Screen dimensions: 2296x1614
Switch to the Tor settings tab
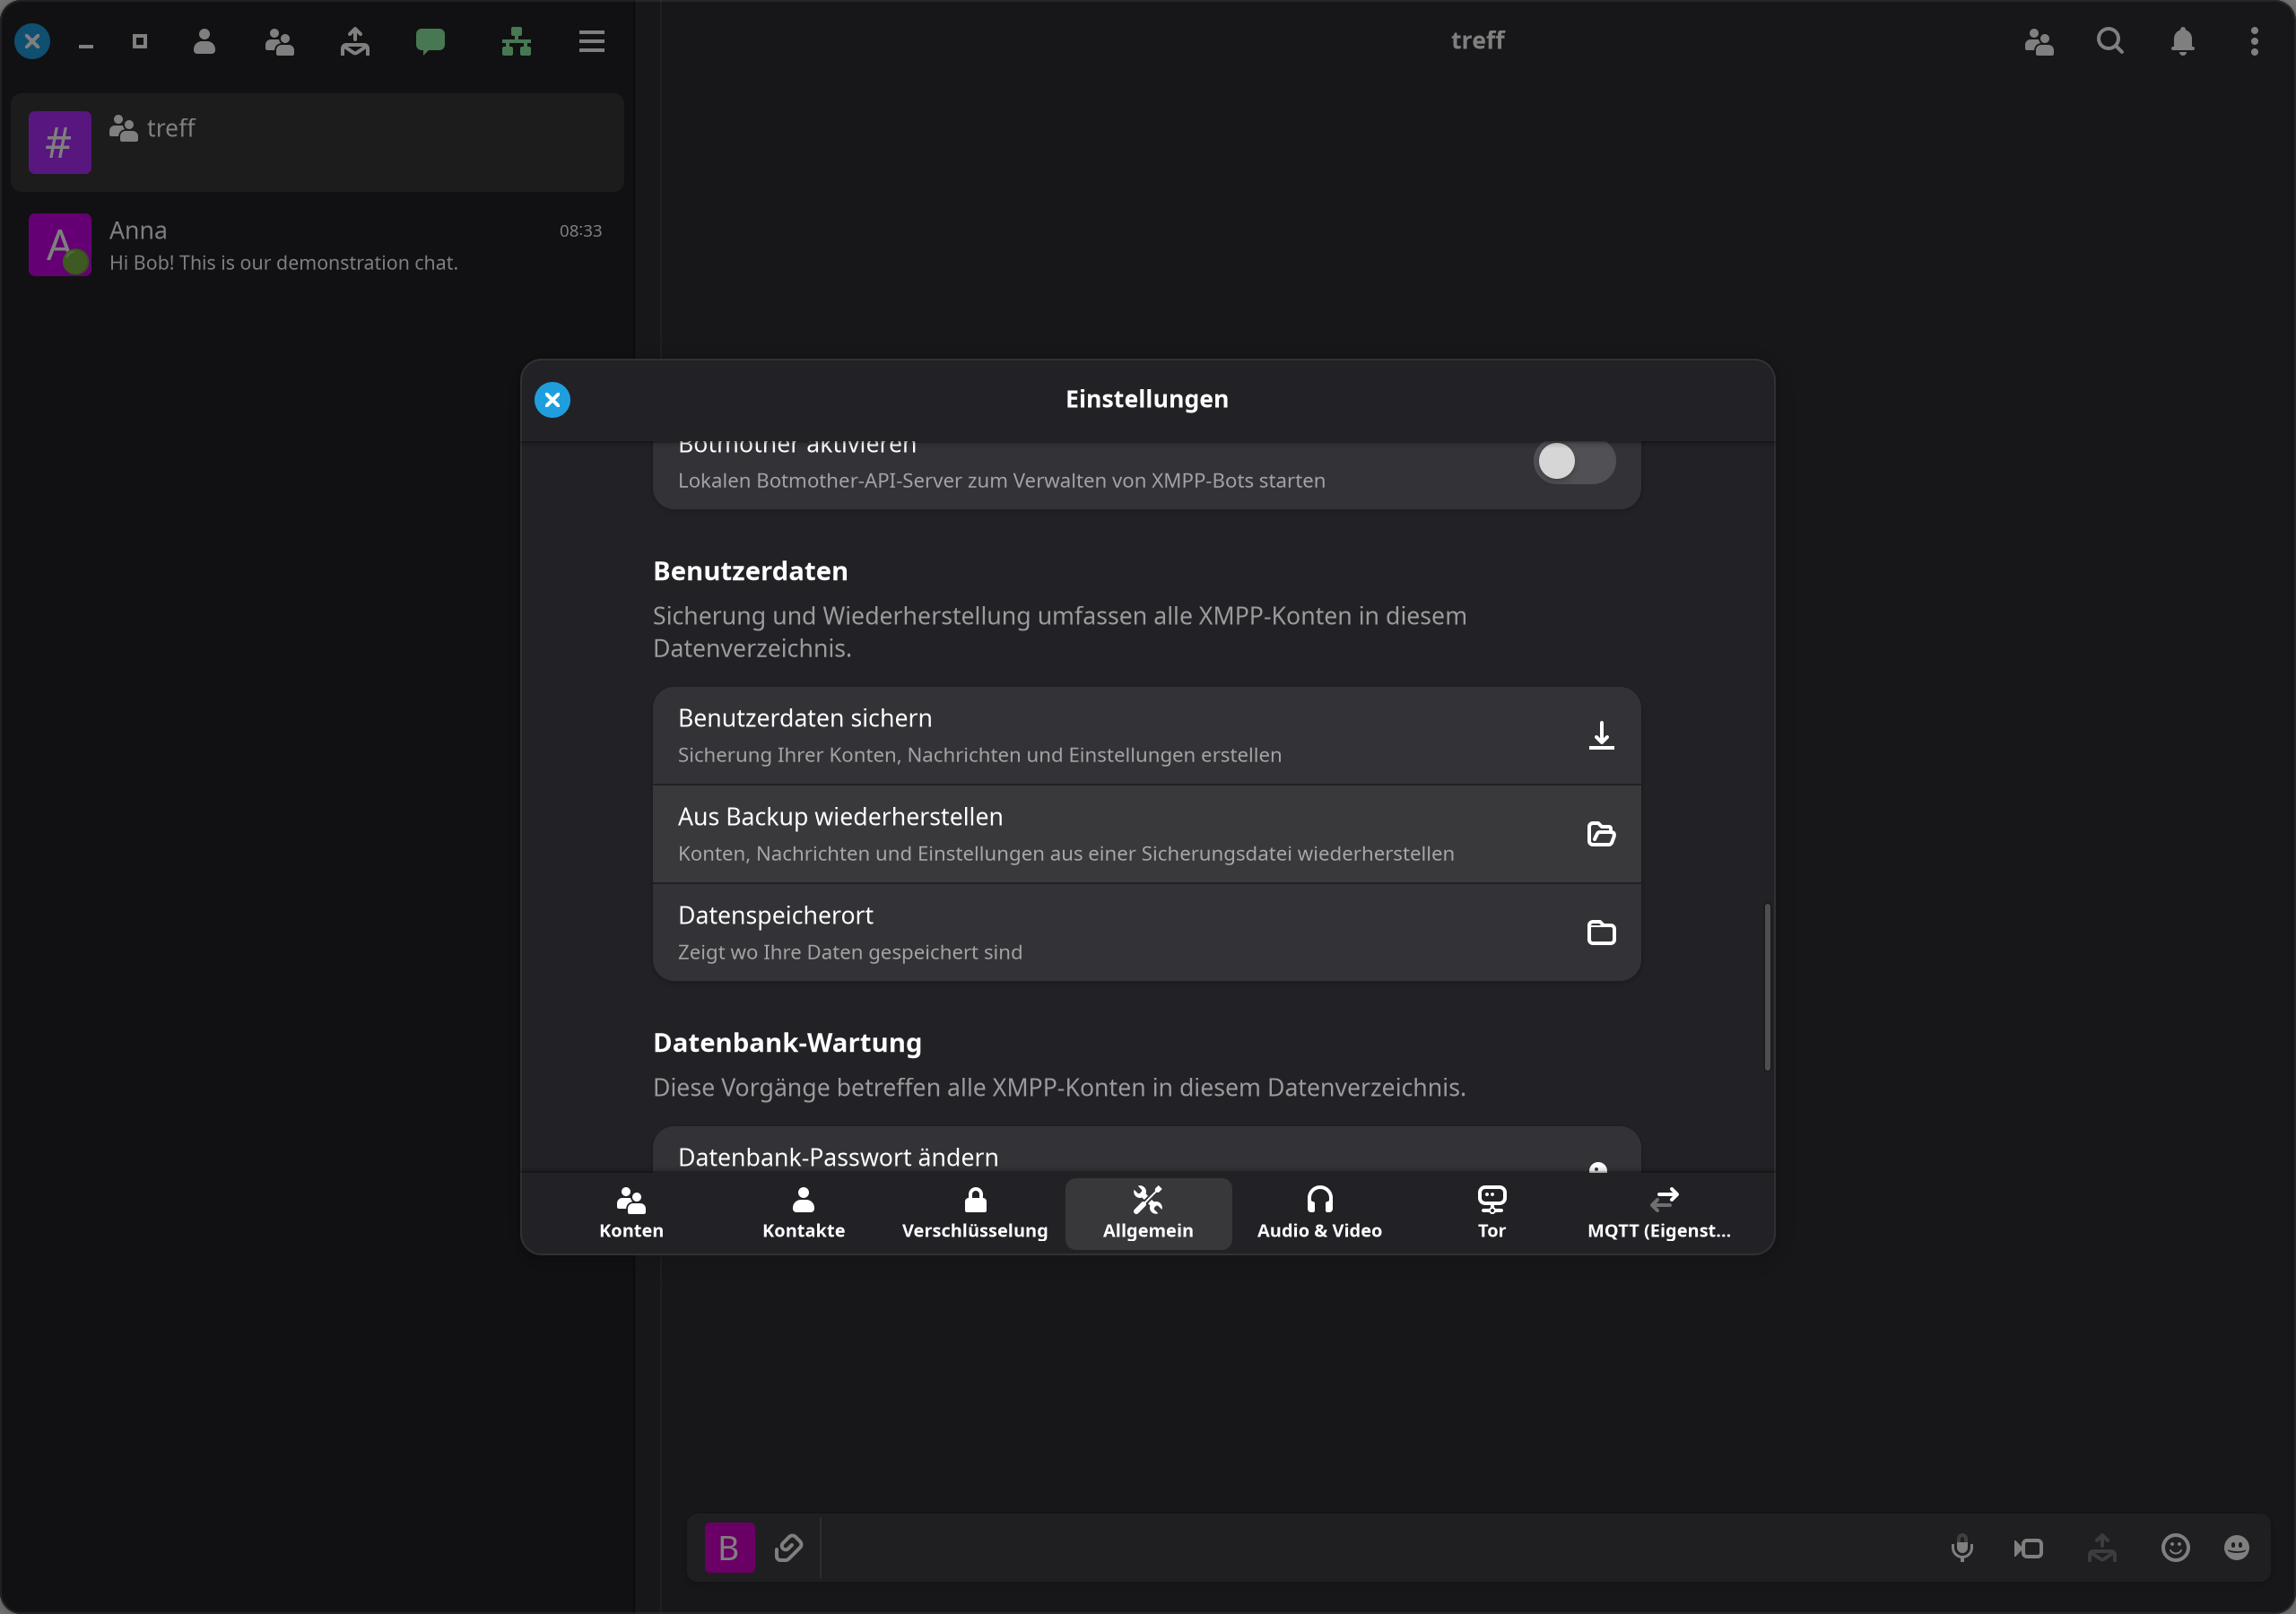(1491, 1213)
